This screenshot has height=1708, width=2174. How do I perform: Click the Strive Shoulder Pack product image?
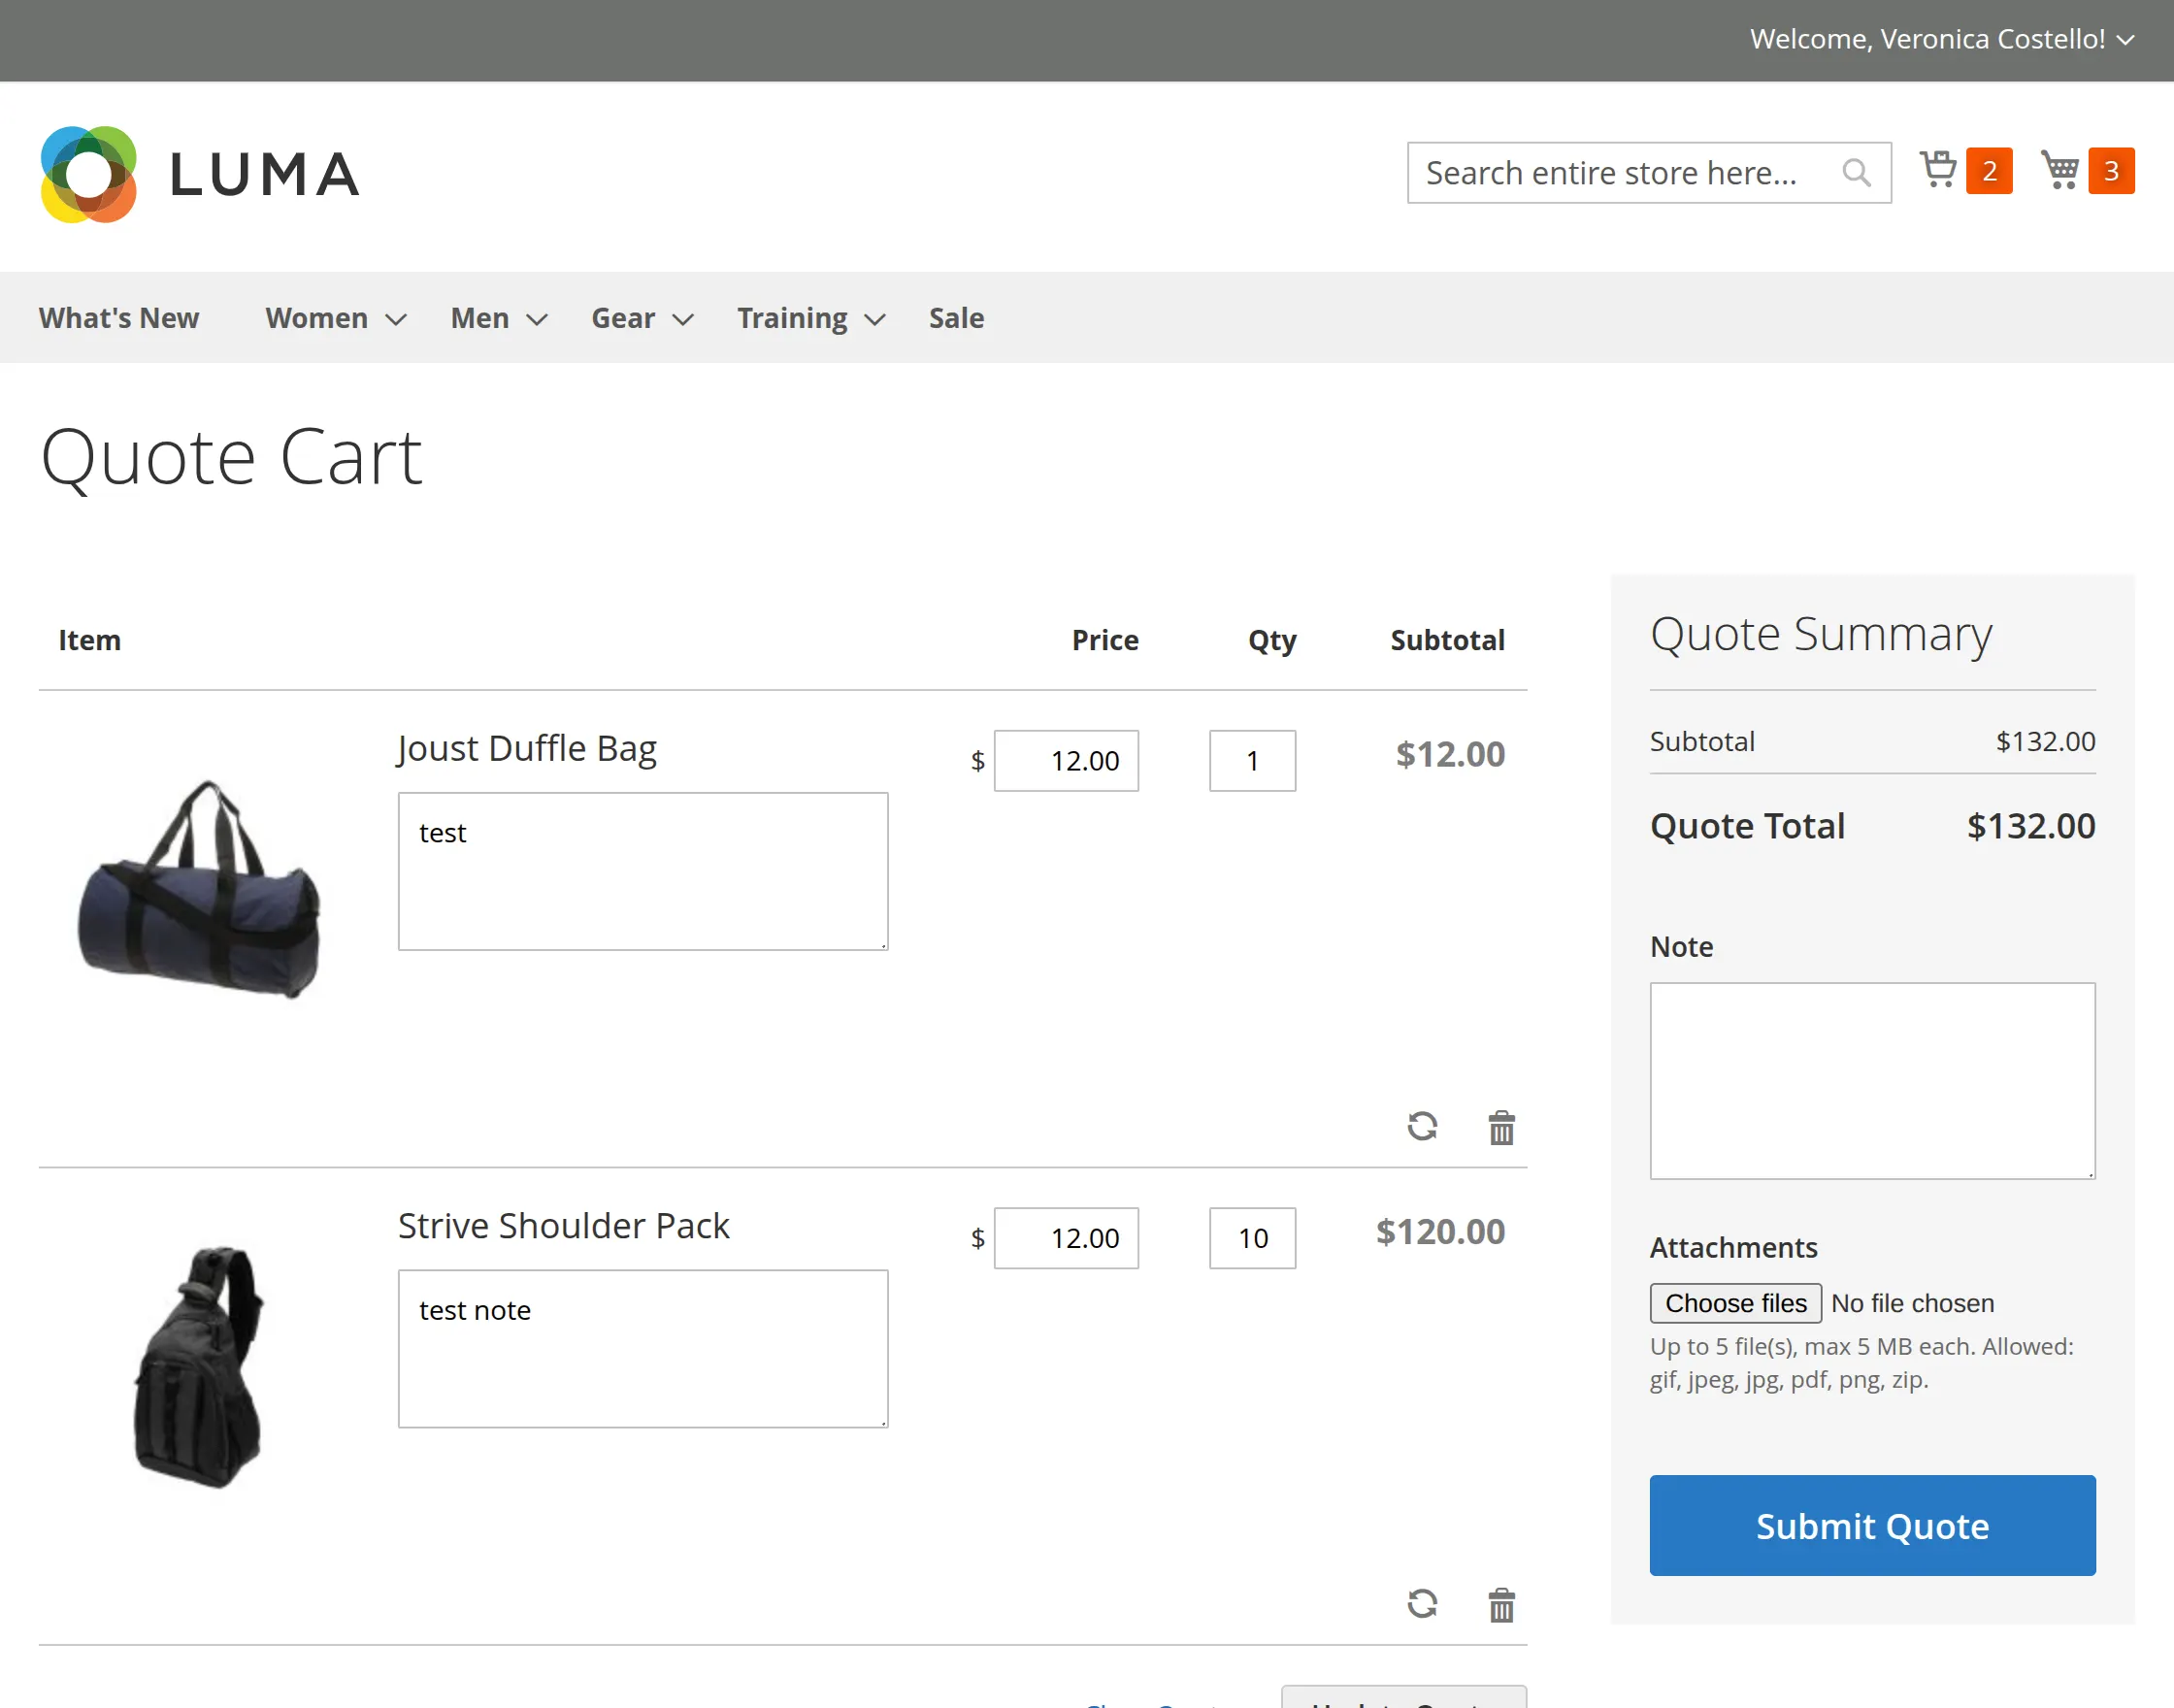199,1367
